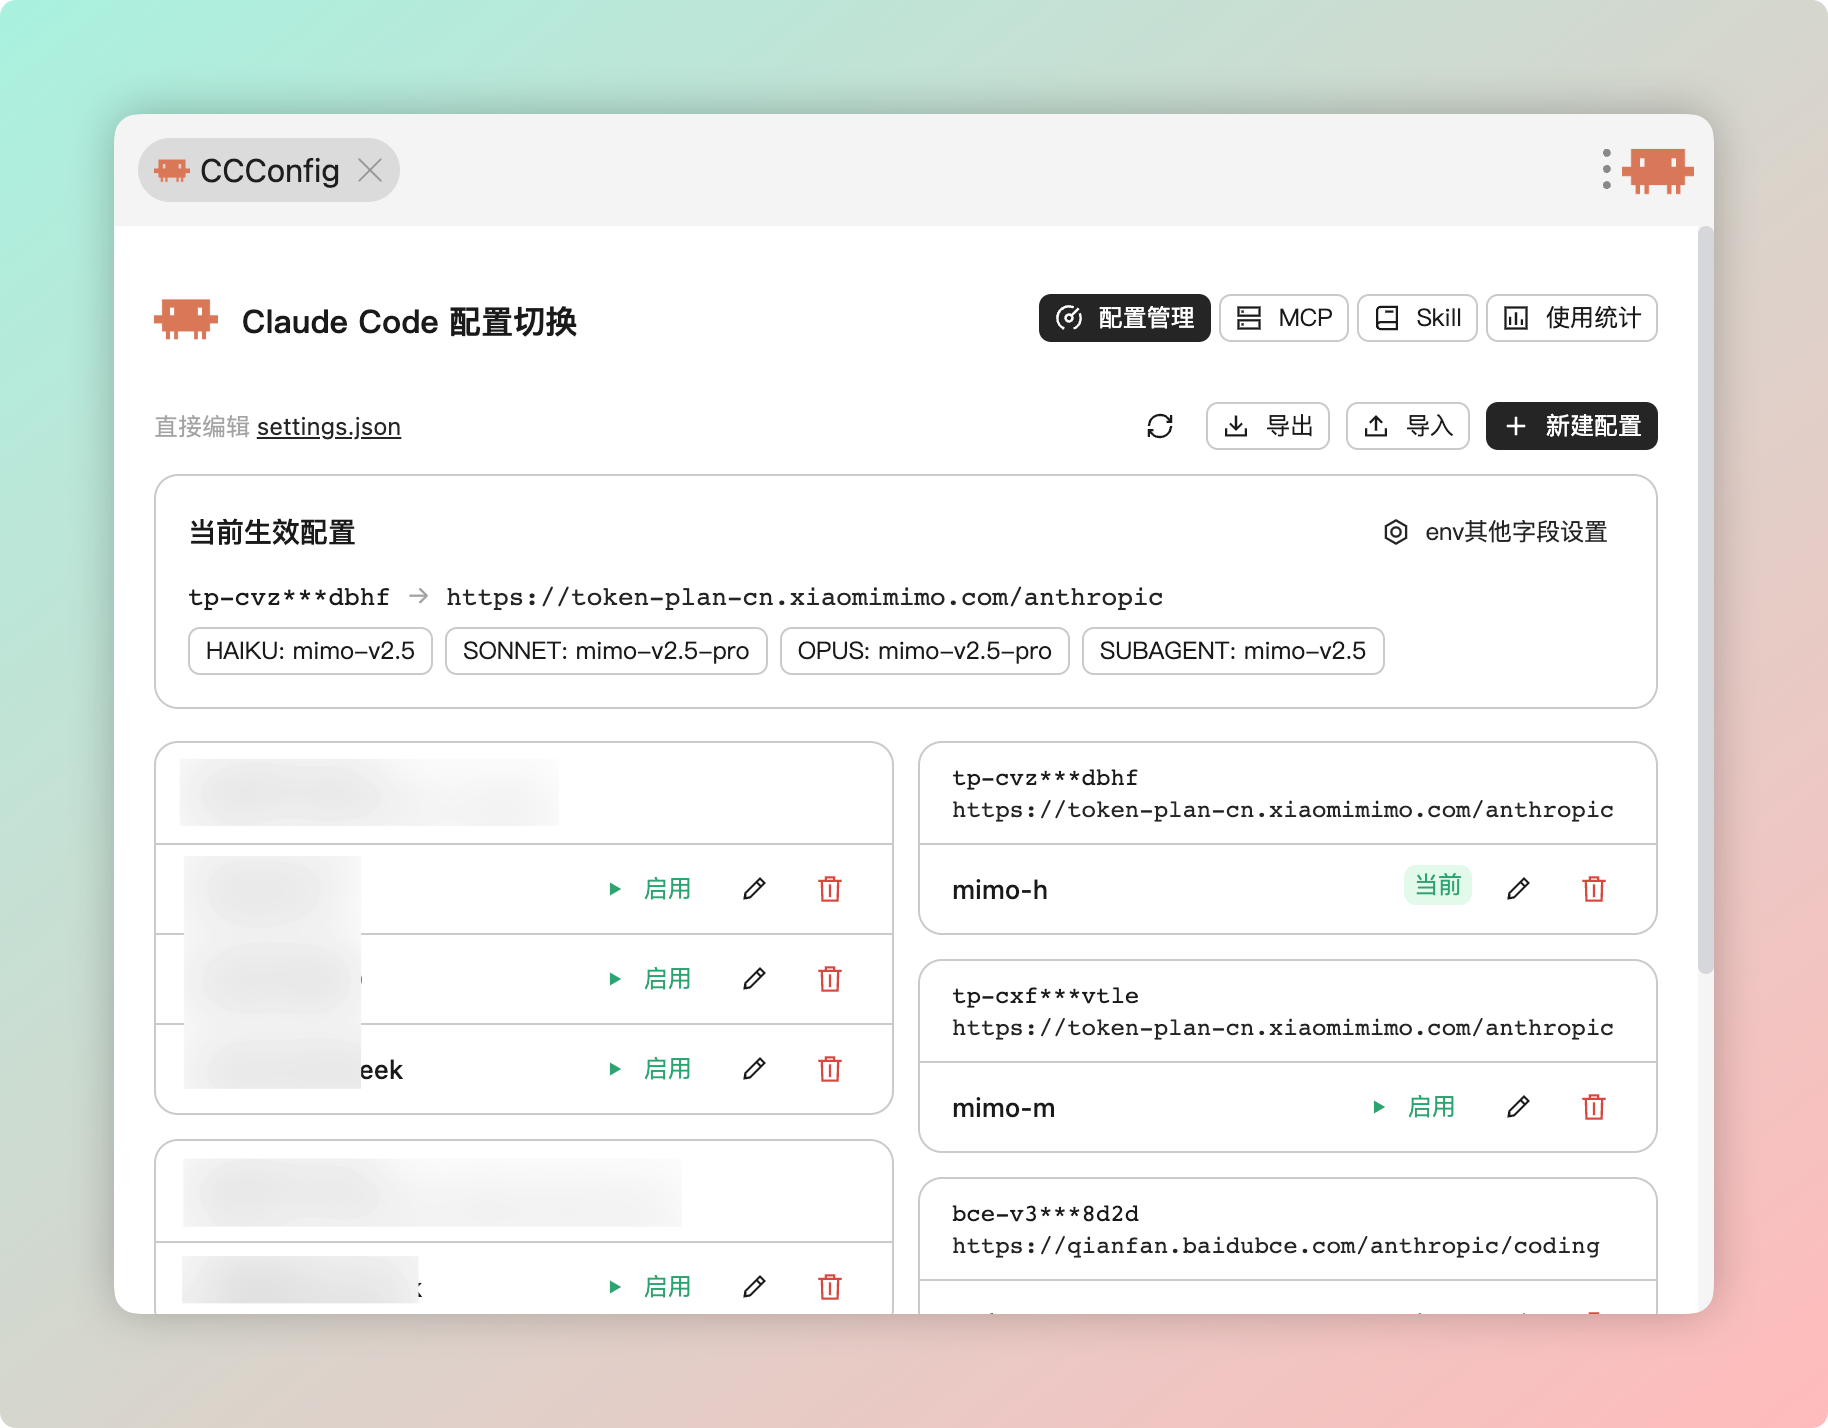1828x1428 pixels.
Task: Open the MCP tab
Action: 1284,318
